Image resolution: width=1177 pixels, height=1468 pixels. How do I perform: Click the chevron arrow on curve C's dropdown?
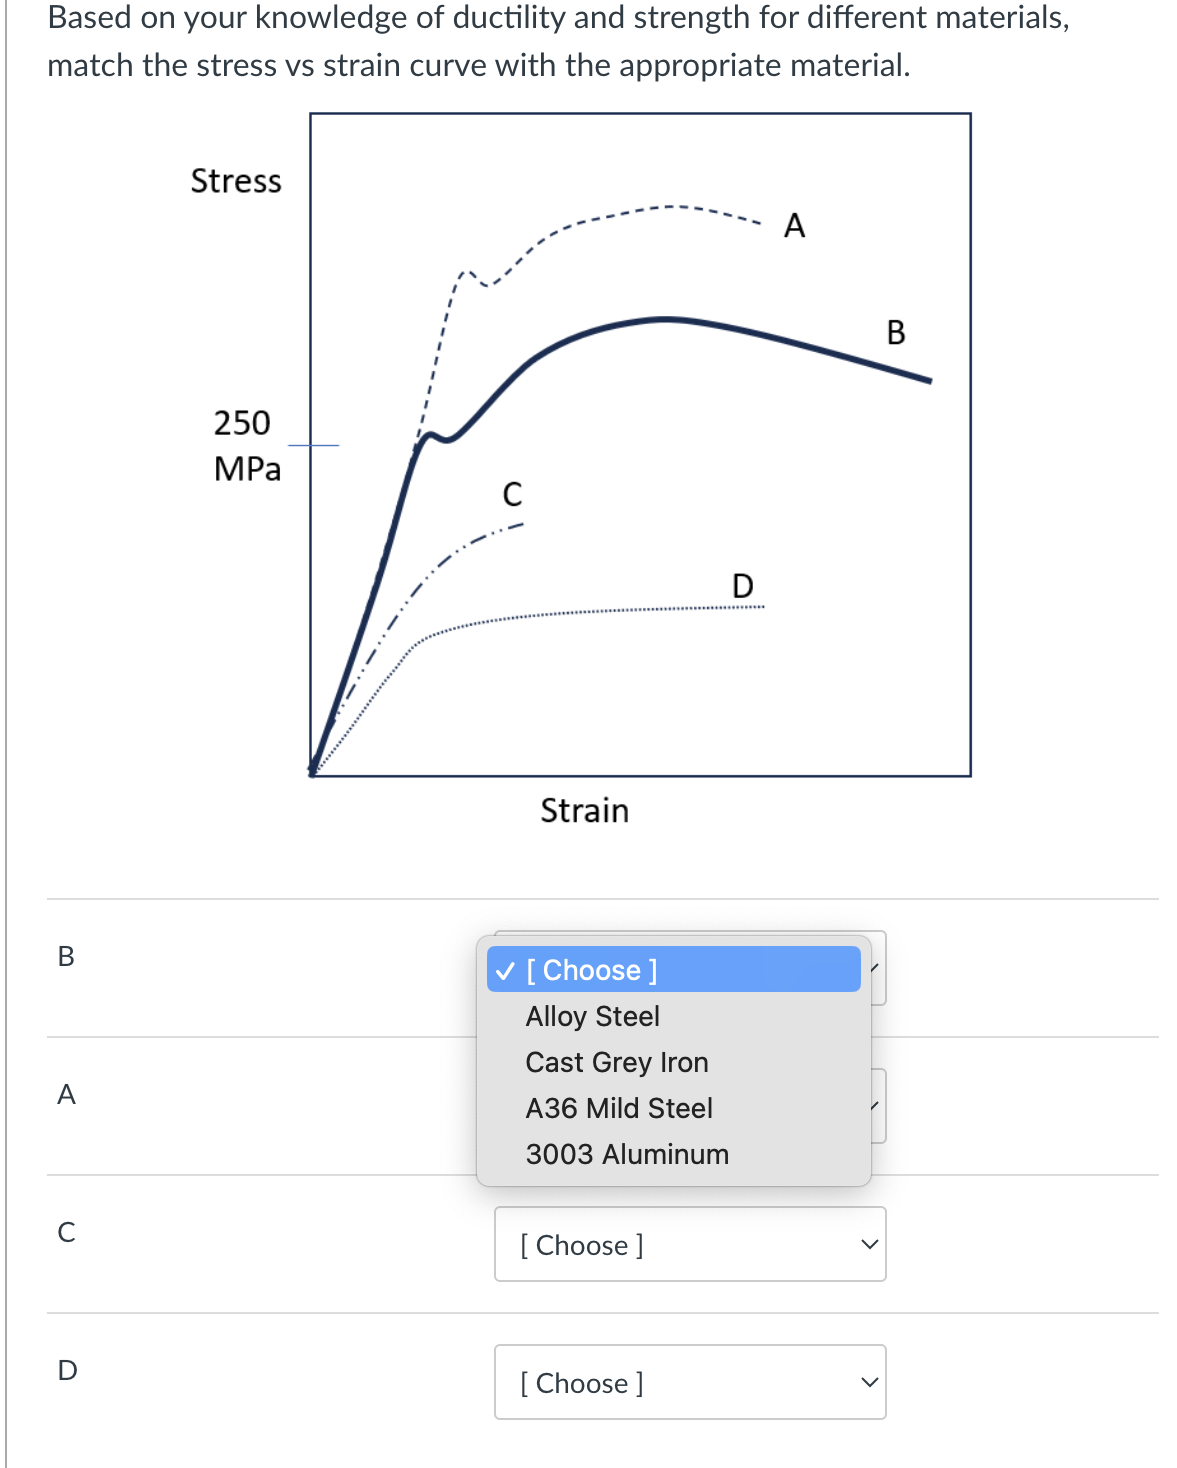coord(868,1245)
